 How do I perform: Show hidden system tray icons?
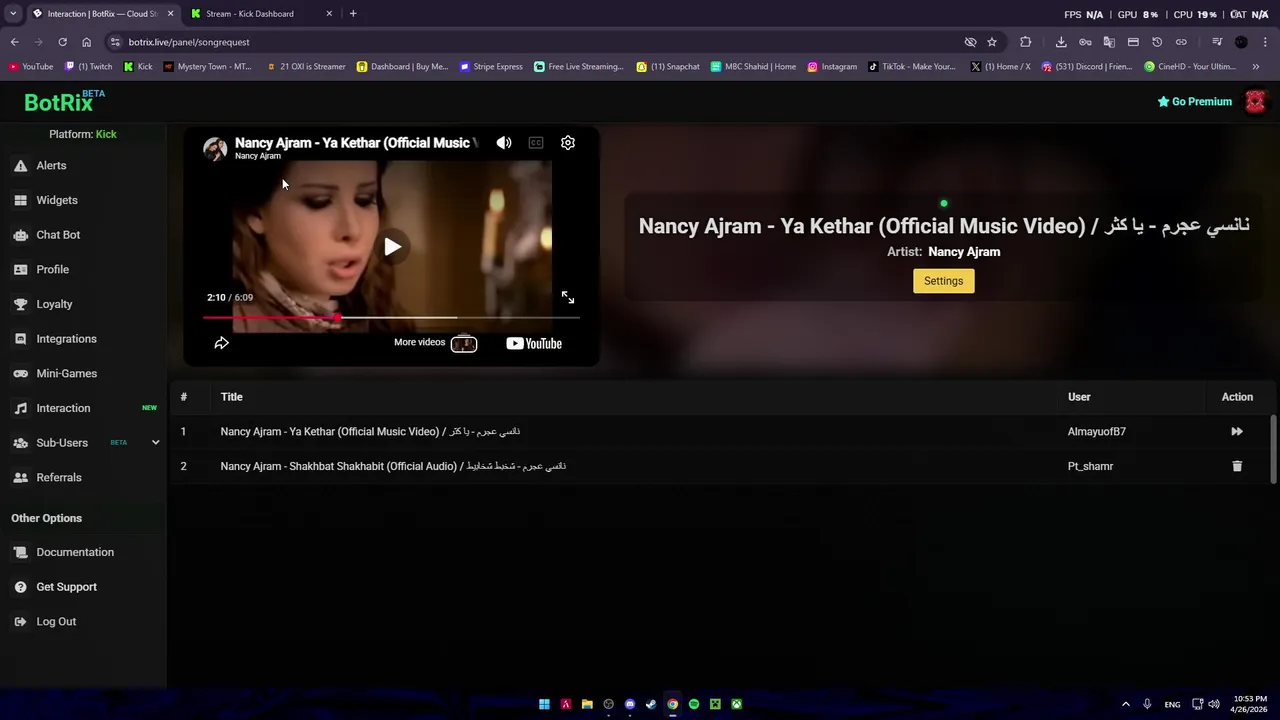click(x=1125, y=704)
